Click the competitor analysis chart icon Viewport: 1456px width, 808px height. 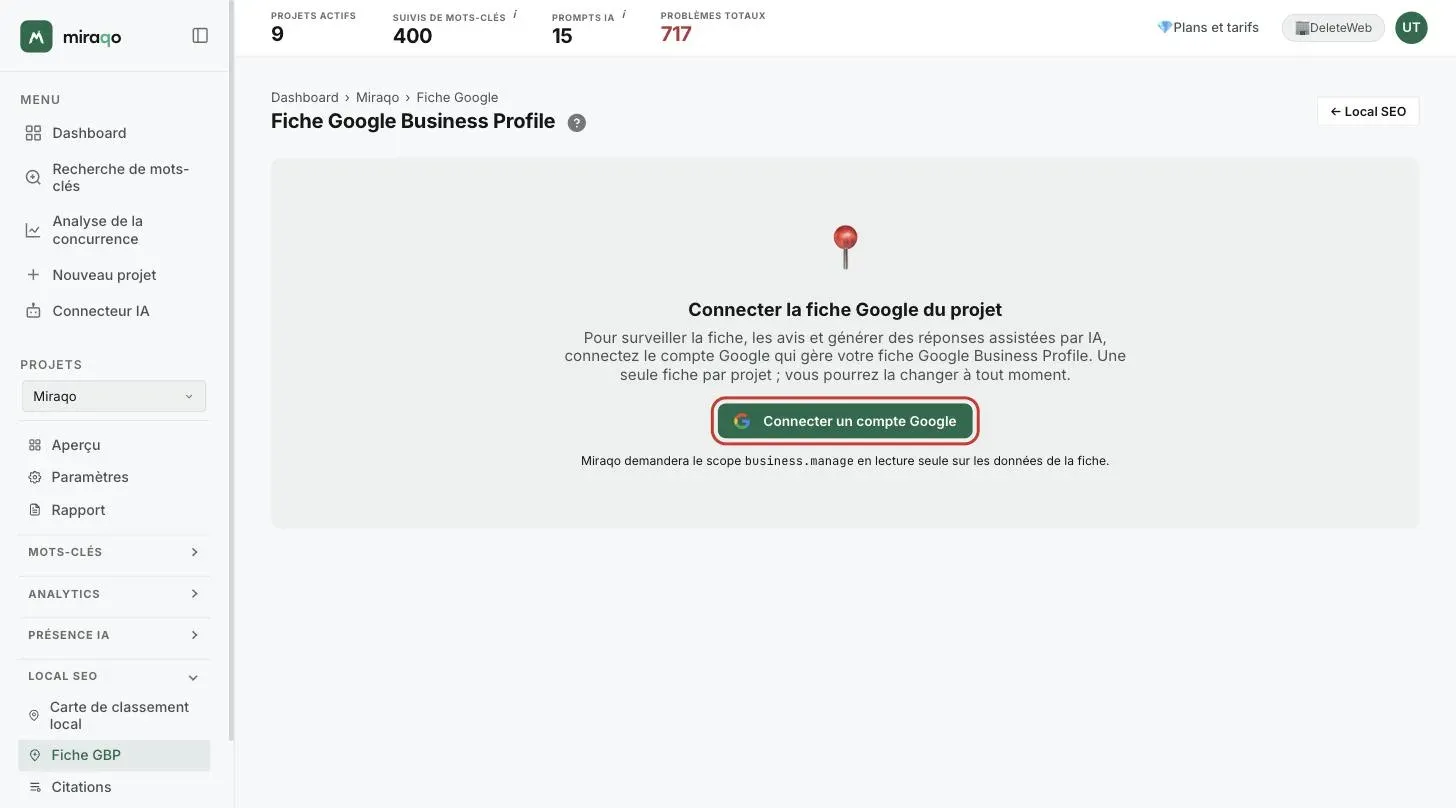(x=33, y=230)
